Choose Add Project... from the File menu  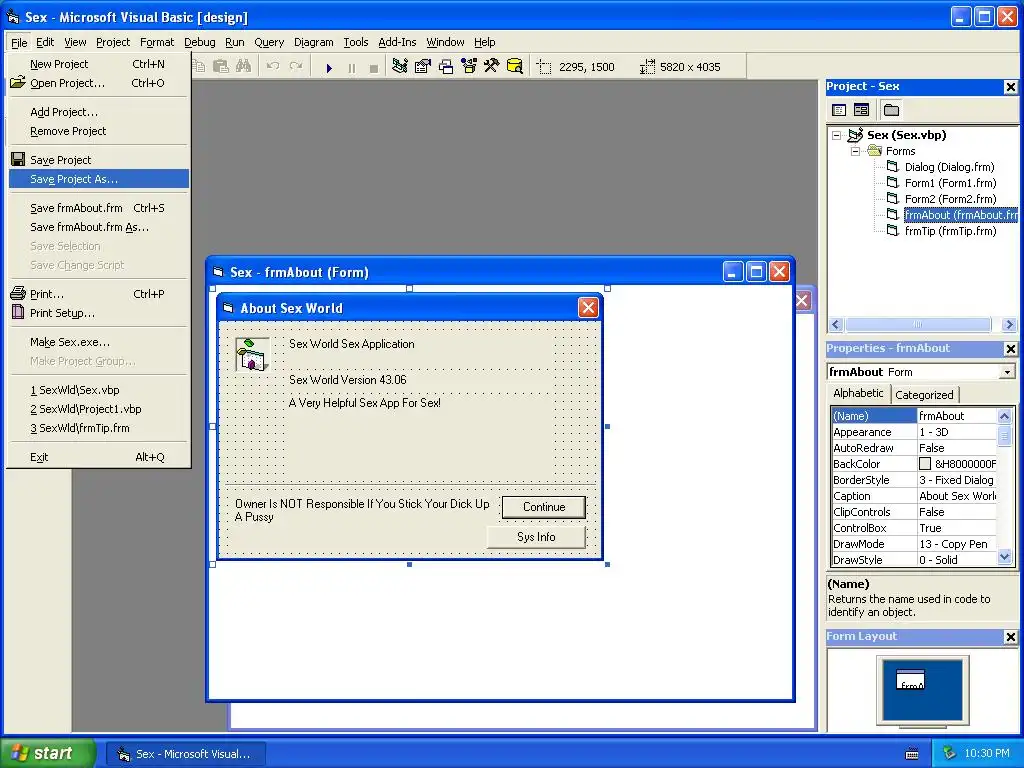[x=99, y=112]
